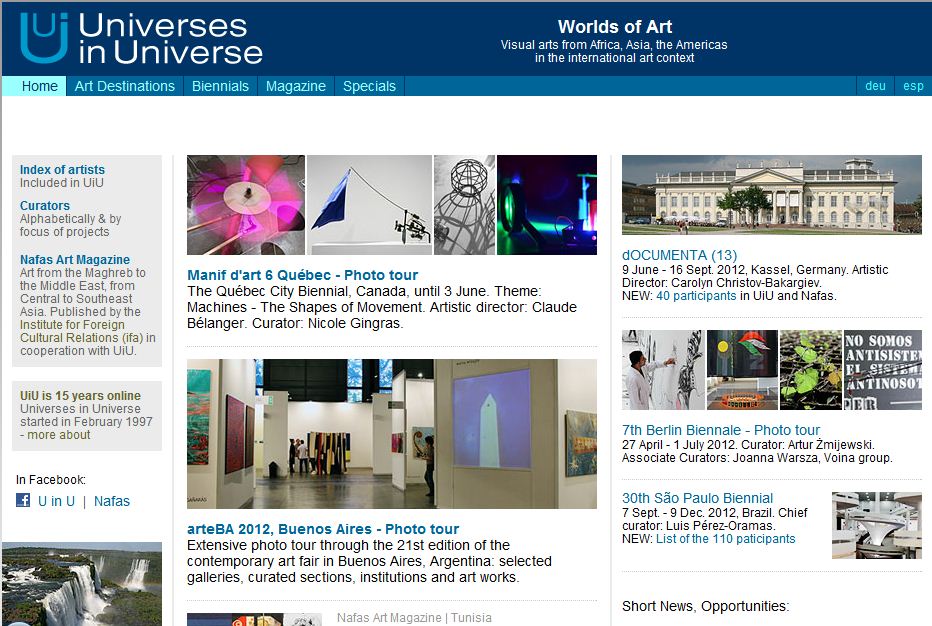932x626 pixels.
Task: Select the Specials menu item
Action: [x=370, y=86]
